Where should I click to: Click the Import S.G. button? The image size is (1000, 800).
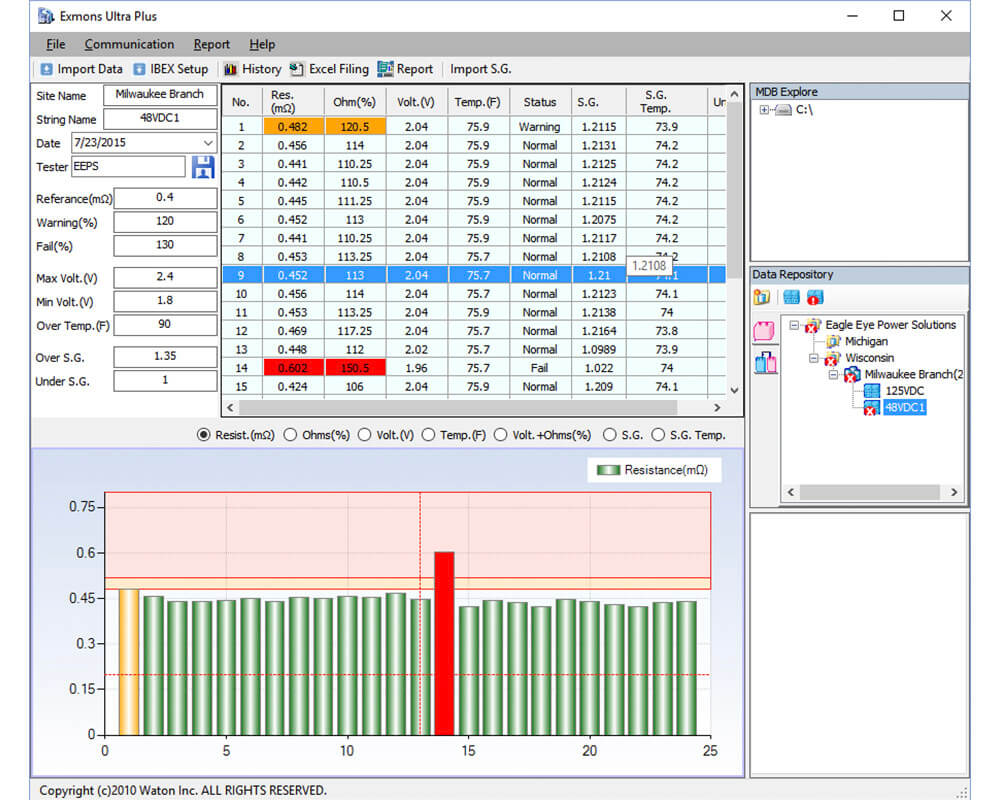pyautogui.click(x=481, y=69)
